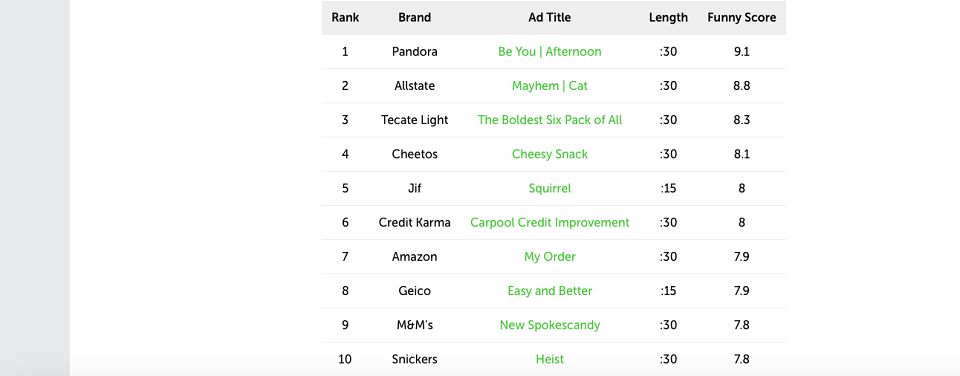Click the 'Ad Title' column header

549,18
